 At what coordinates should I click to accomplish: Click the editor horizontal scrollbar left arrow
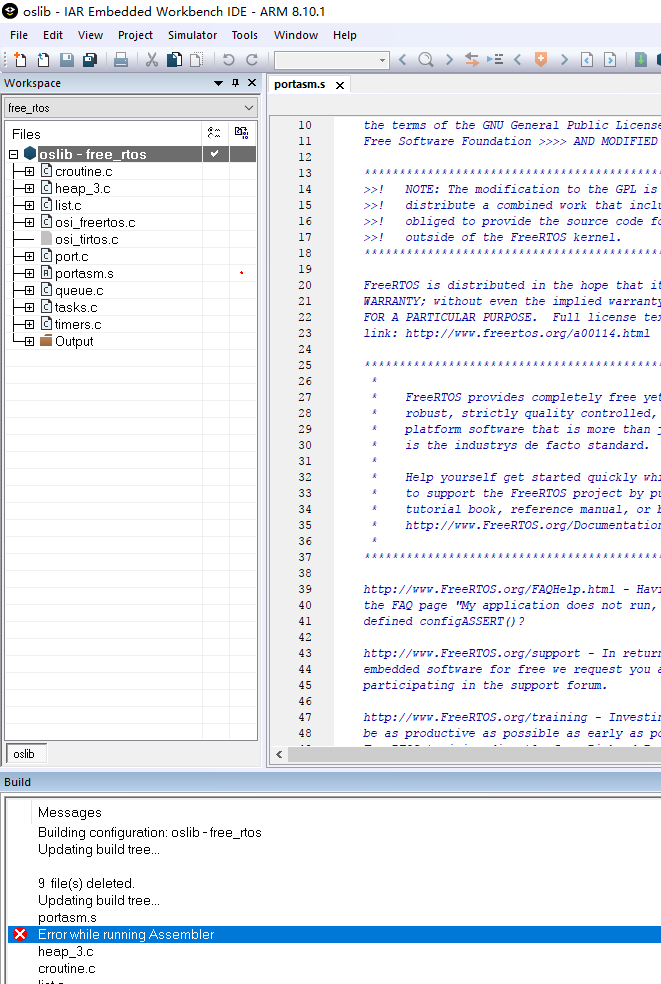point(279,754)
